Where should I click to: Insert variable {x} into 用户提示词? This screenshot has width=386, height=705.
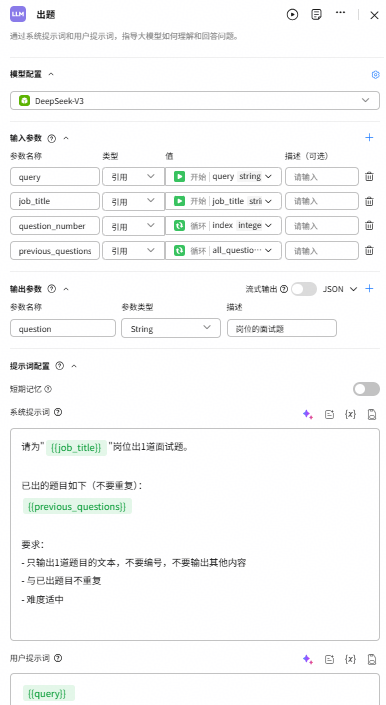tap(350, 660)
